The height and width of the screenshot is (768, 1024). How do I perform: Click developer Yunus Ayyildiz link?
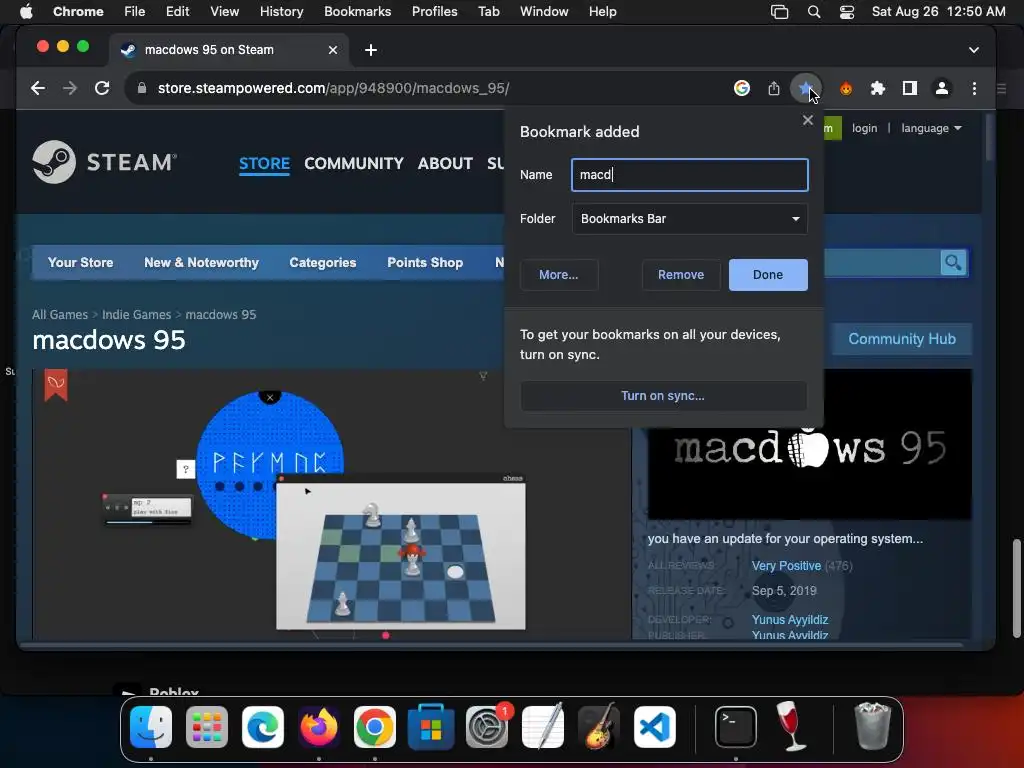(x=790, y=620)
